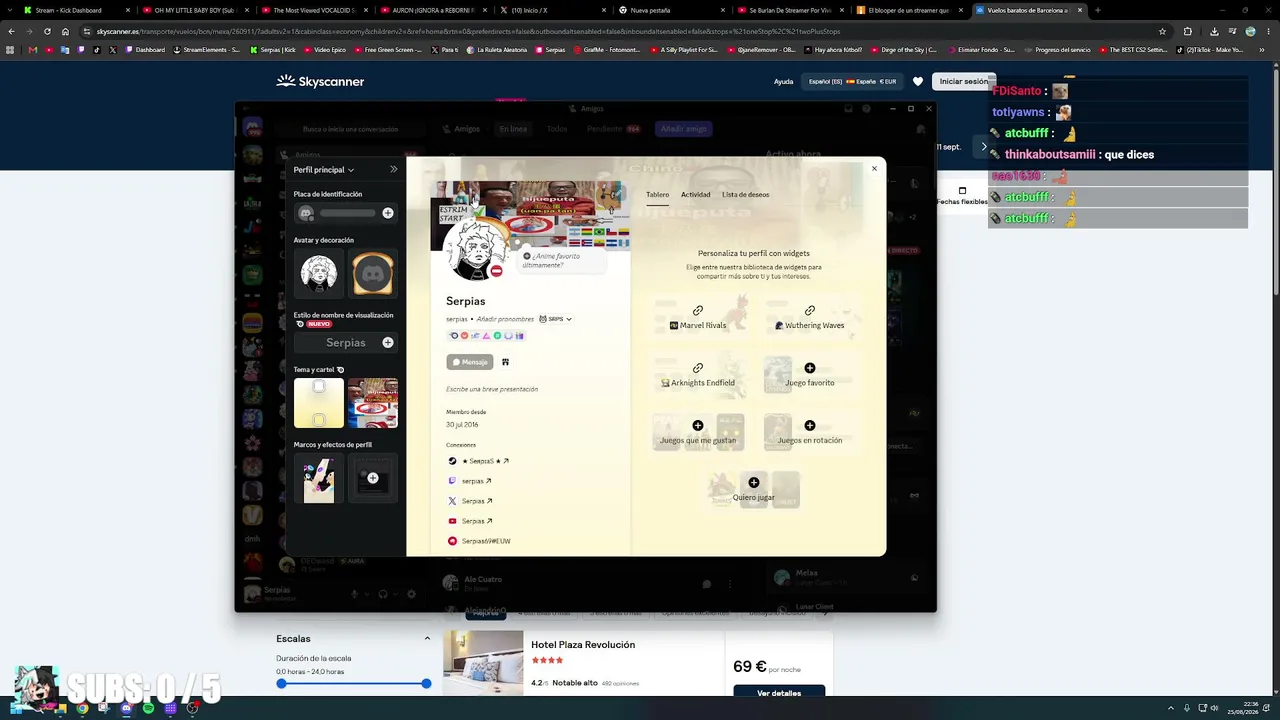1280x720 pixels.
Task: Open the gift icon next to Mensaje
Action: pos(505,362)
